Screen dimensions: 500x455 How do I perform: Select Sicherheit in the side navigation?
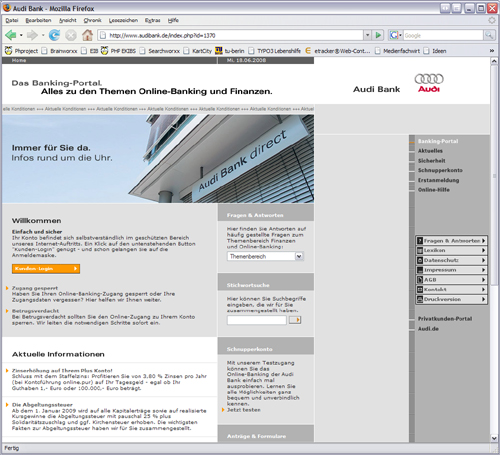(432, 161)
